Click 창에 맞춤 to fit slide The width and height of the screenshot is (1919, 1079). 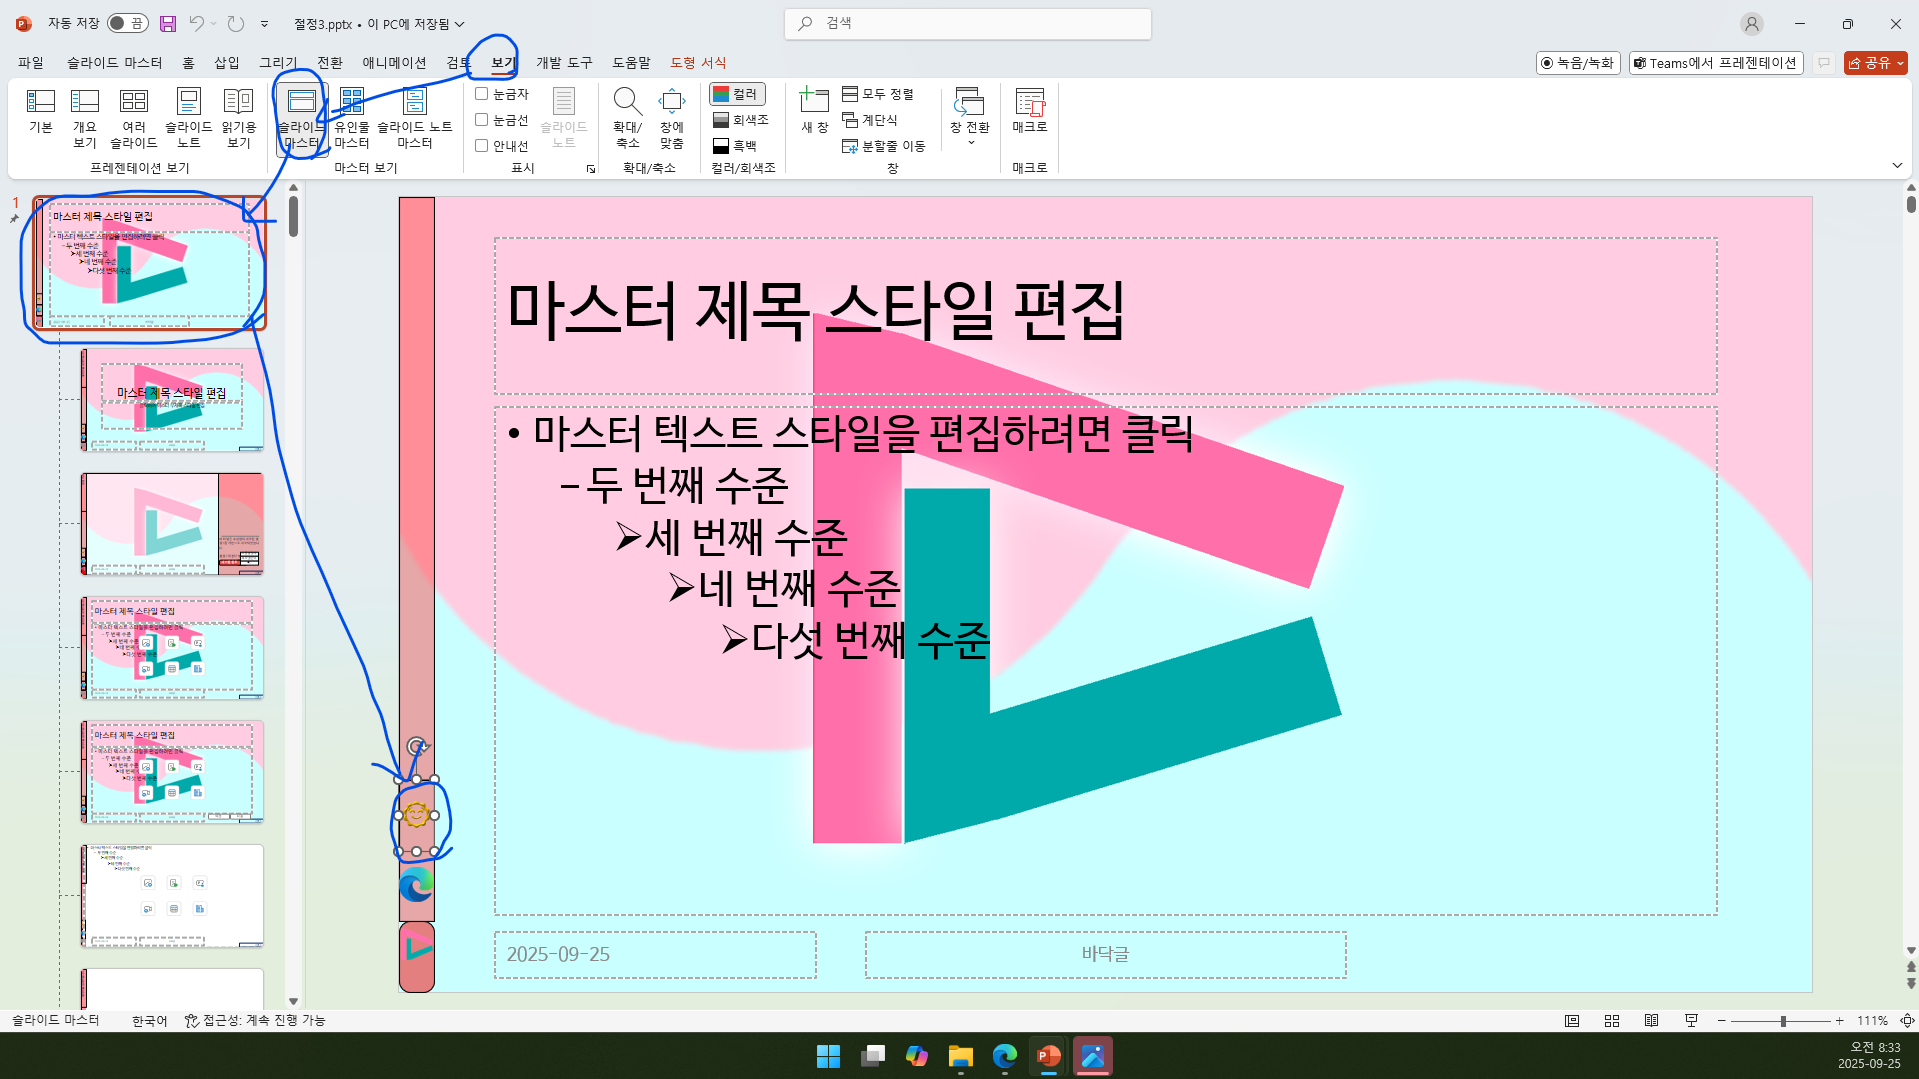pyautogui.click(x=670, y=113)
